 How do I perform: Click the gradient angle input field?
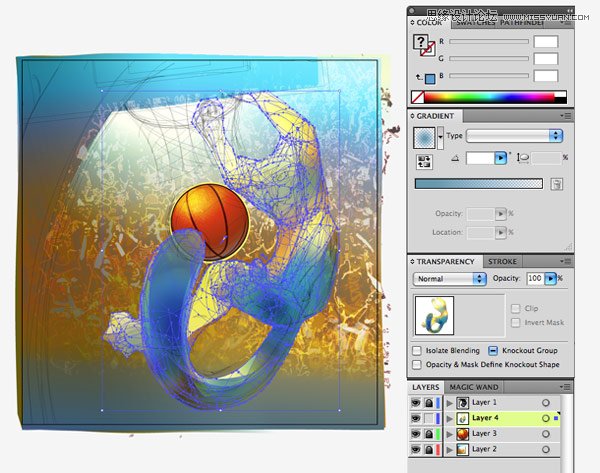pos(480,158)
